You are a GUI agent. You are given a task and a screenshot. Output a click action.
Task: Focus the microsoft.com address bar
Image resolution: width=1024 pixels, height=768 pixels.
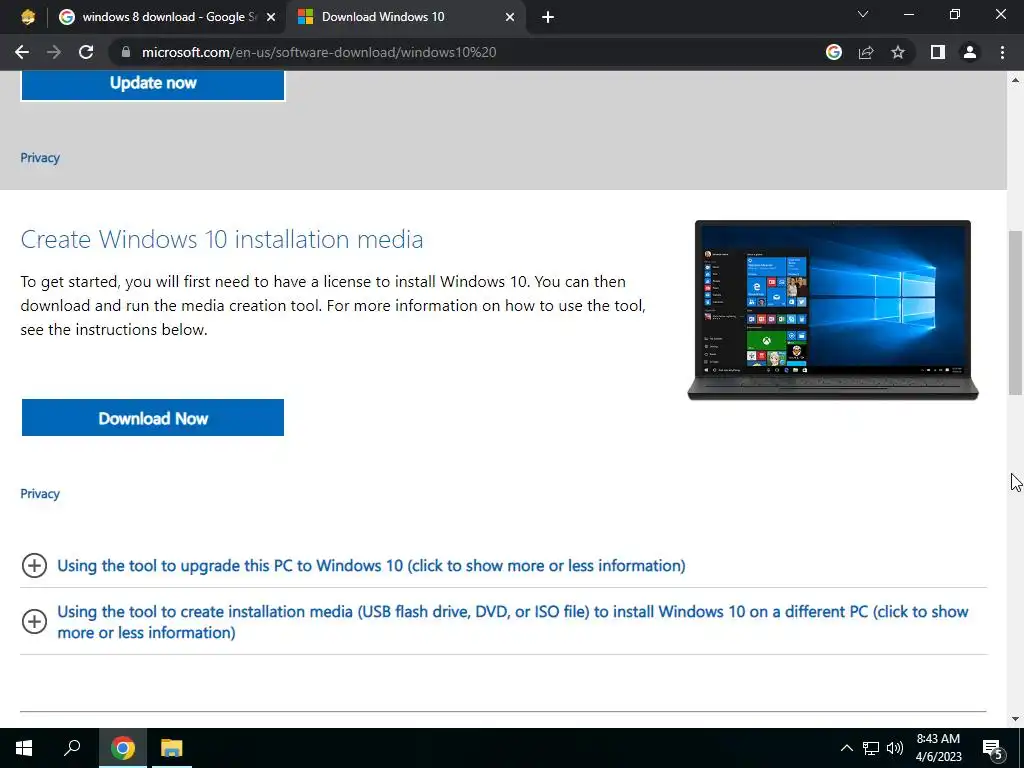point(457,52)
